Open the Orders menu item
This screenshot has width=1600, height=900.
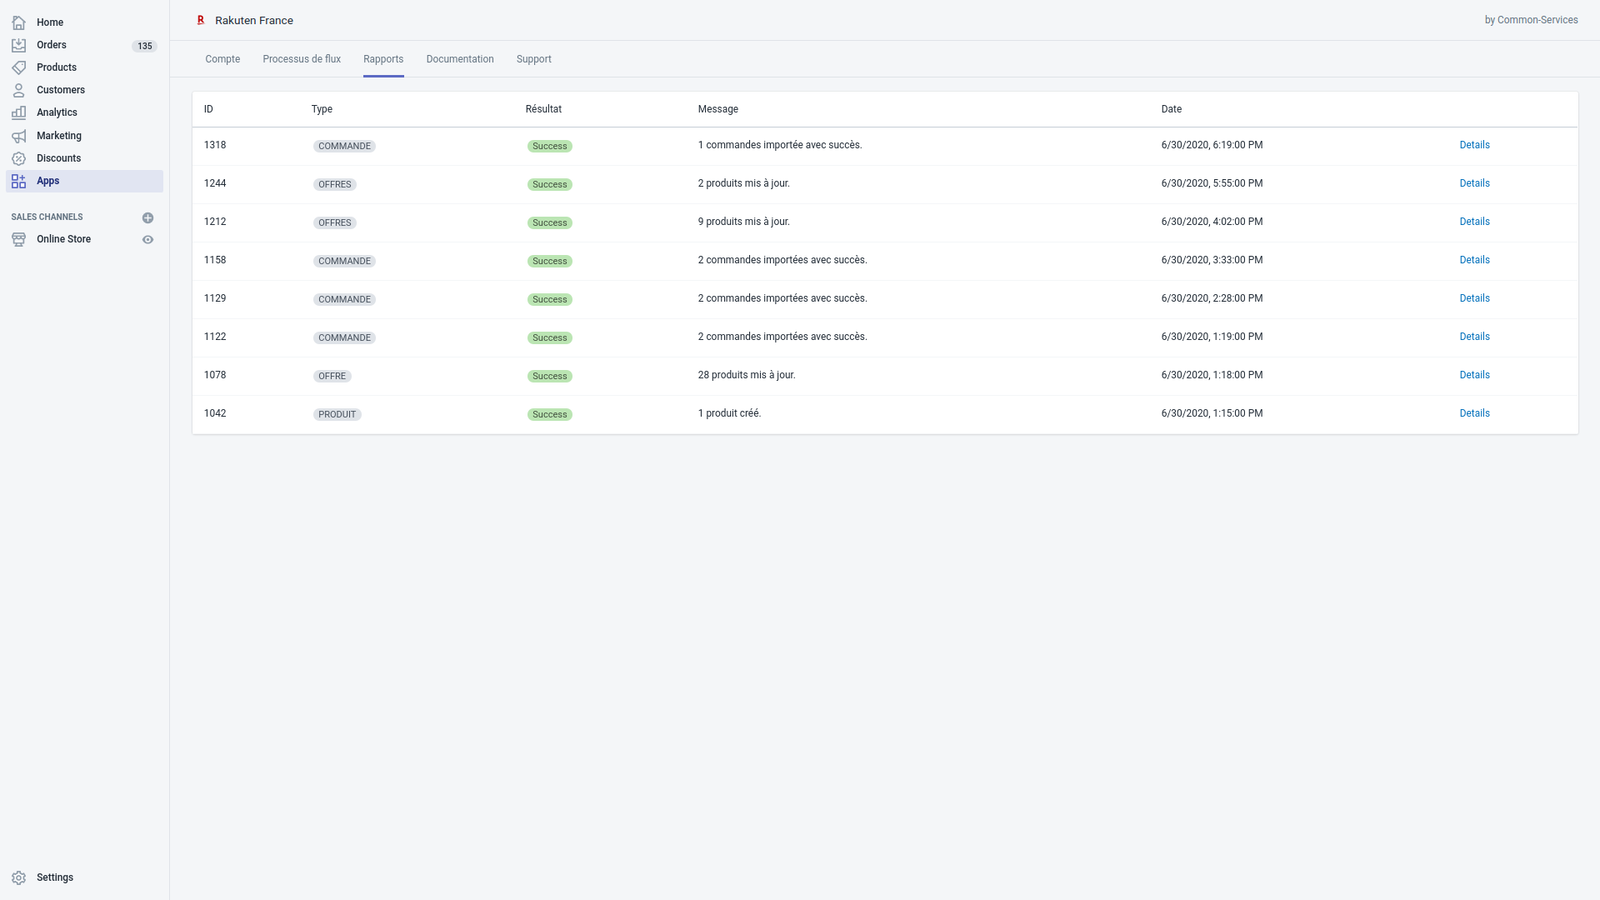[x=52, y=45]
